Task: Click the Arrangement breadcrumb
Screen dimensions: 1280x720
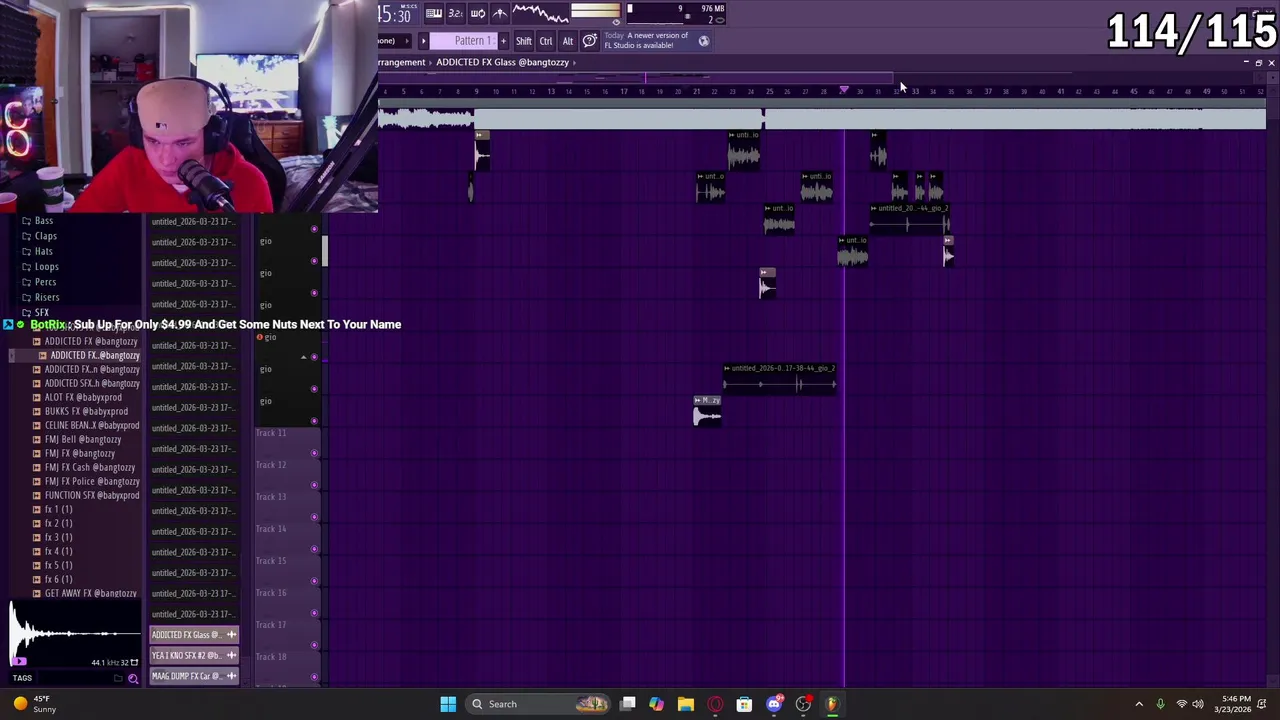Action: tap(402, 62)
